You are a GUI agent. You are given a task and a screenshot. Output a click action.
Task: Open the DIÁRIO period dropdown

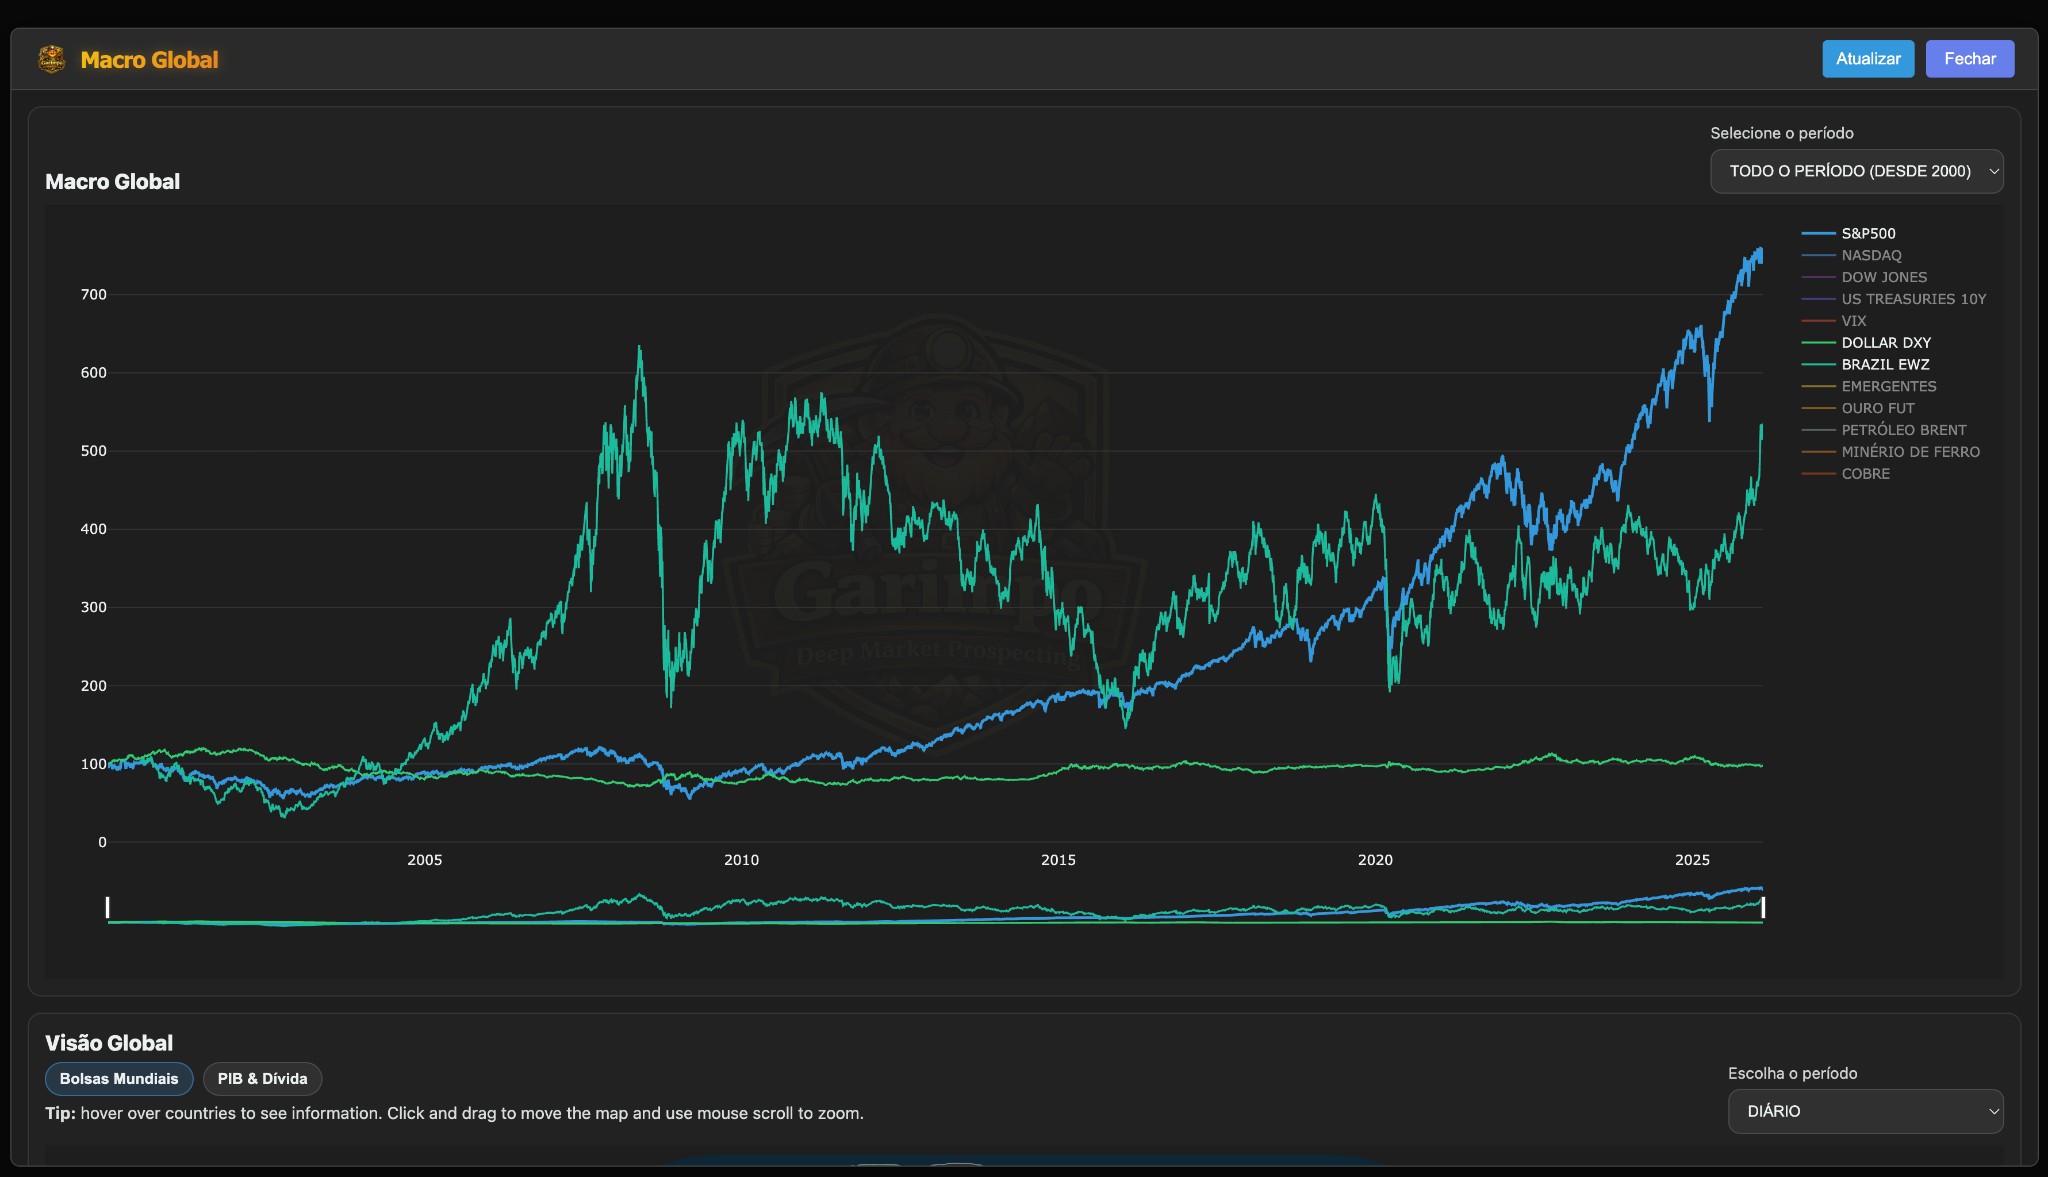1865,1111
